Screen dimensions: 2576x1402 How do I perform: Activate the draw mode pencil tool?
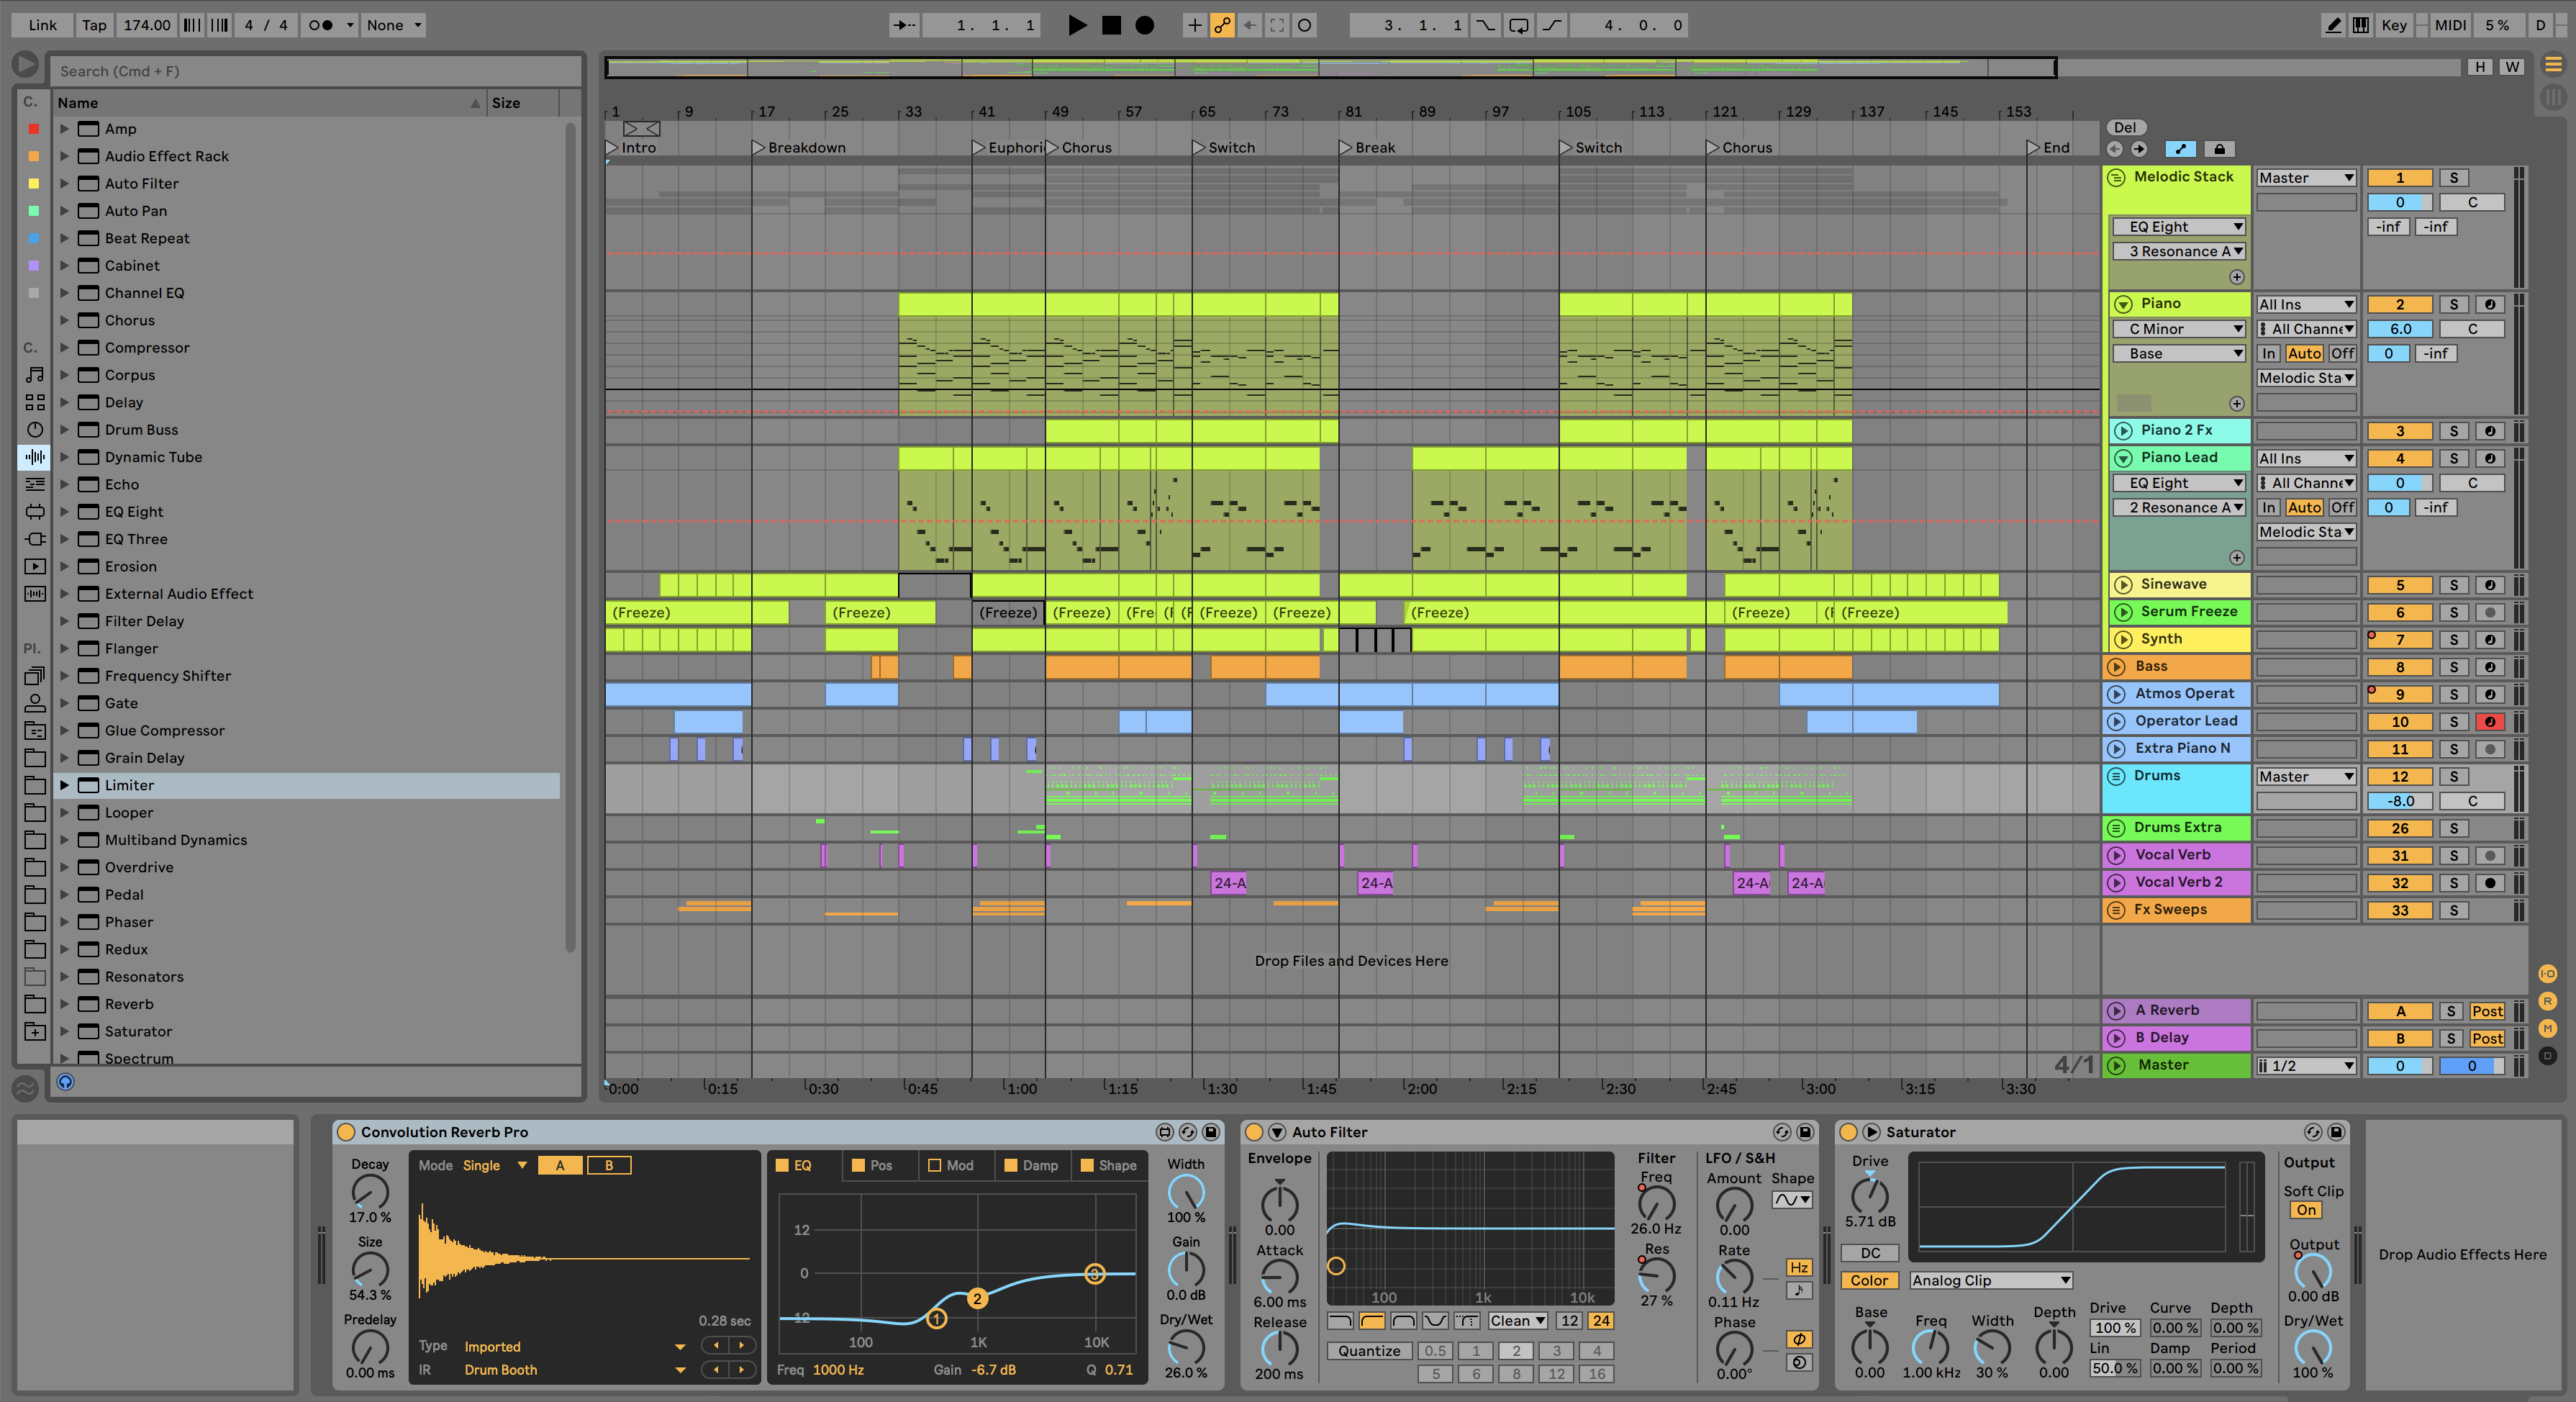tap(2334, 25)
